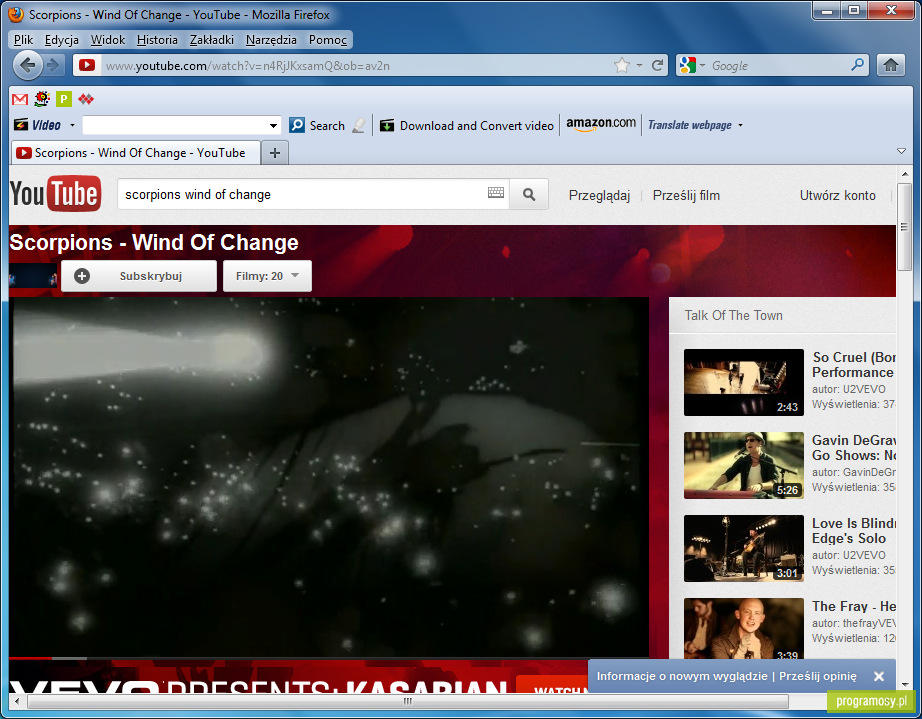
Task: Click the toolbar Search magnifier icon
Action: pos(297,125)
